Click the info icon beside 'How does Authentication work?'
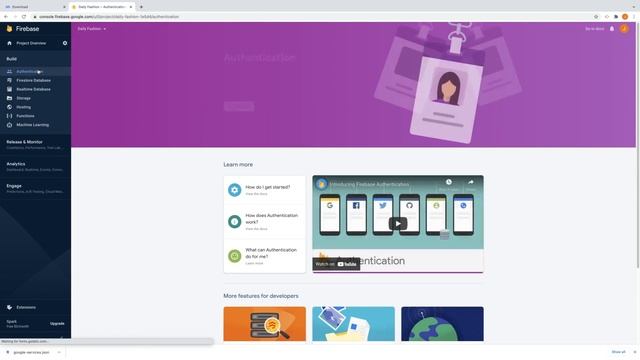 [x=235, y=222]
